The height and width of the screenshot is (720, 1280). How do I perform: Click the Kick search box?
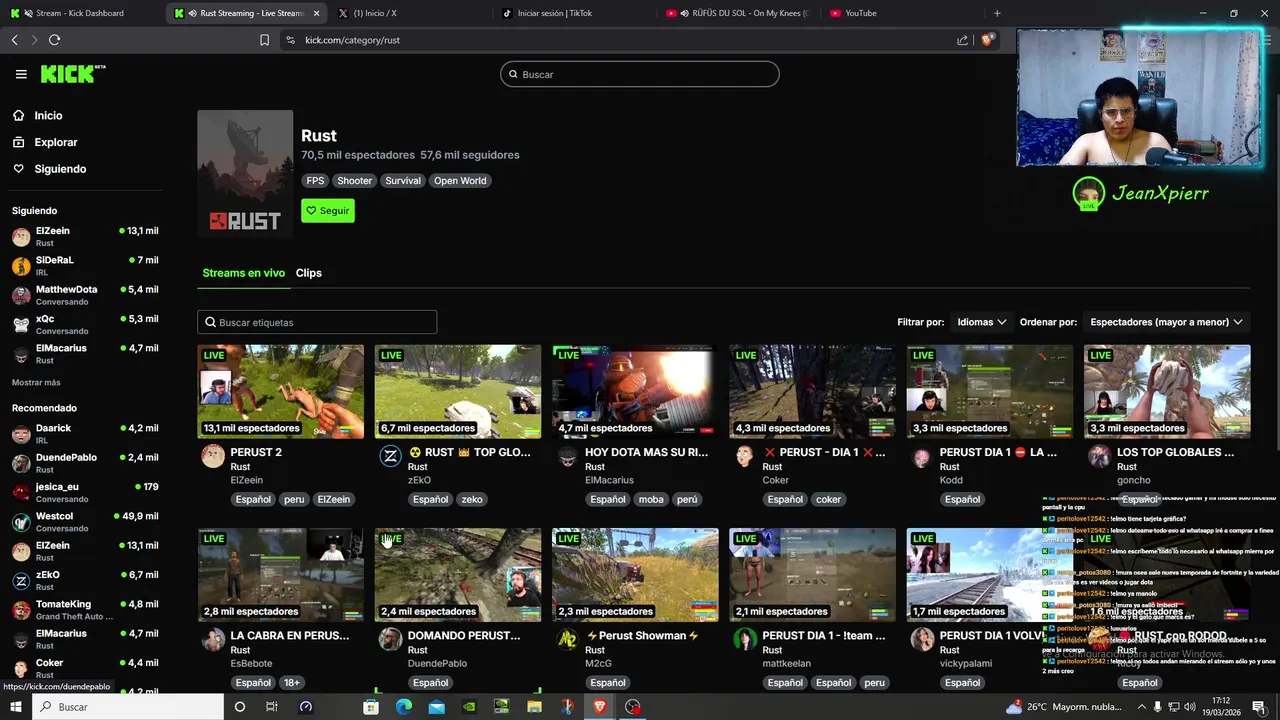pyautogui.click(x=640, y=74)
